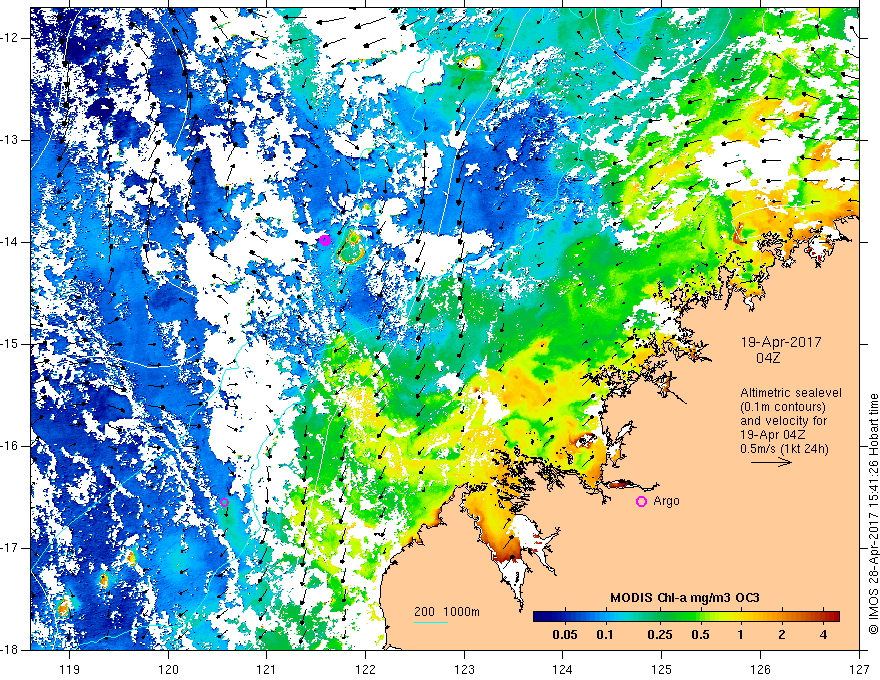Screen dimensions: 880x680
Task: Click the 'and velocity for' text line
Action: [783, 420]
